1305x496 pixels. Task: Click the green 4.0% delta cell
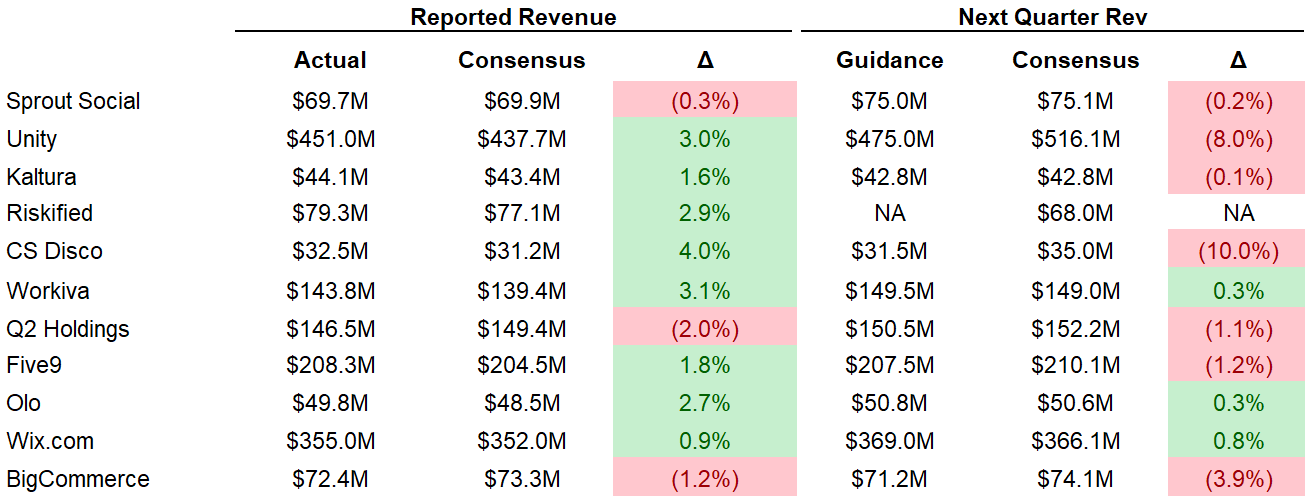tap(705, 251)
